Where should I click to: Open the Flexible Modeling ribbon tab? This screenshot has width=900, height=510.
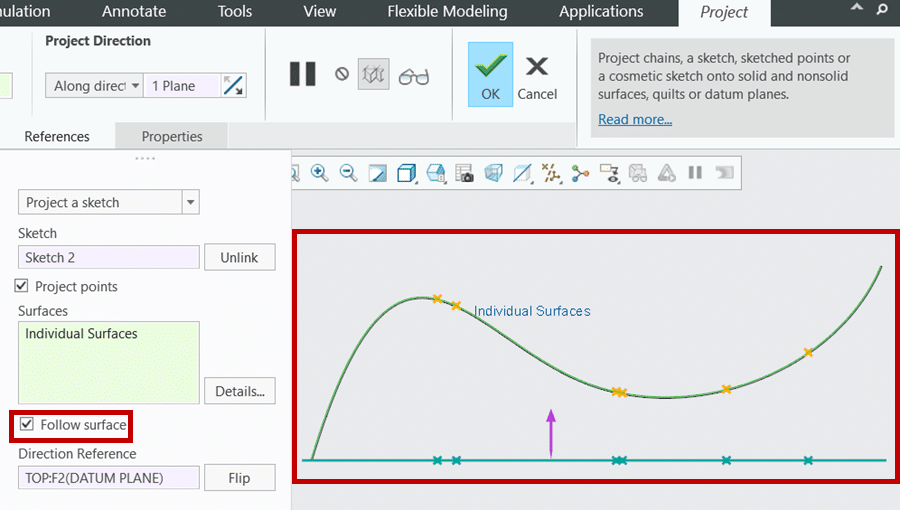tap(447, 12)
